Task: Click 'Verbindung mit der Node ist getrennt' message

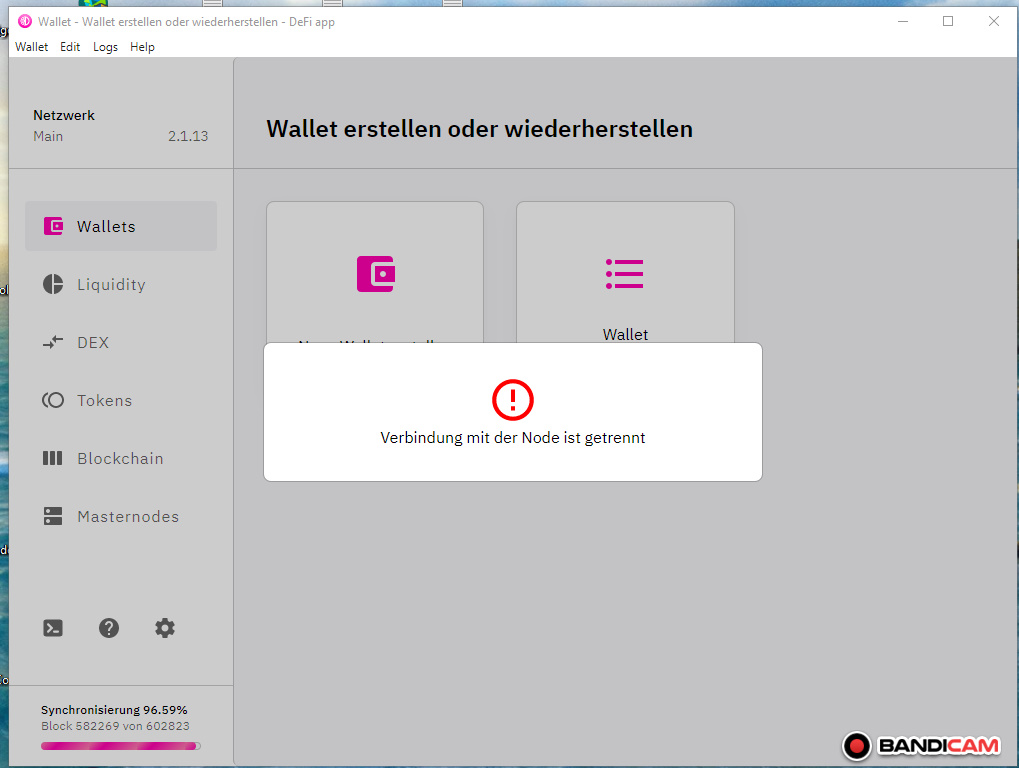Action: click(x=513, y=437)
